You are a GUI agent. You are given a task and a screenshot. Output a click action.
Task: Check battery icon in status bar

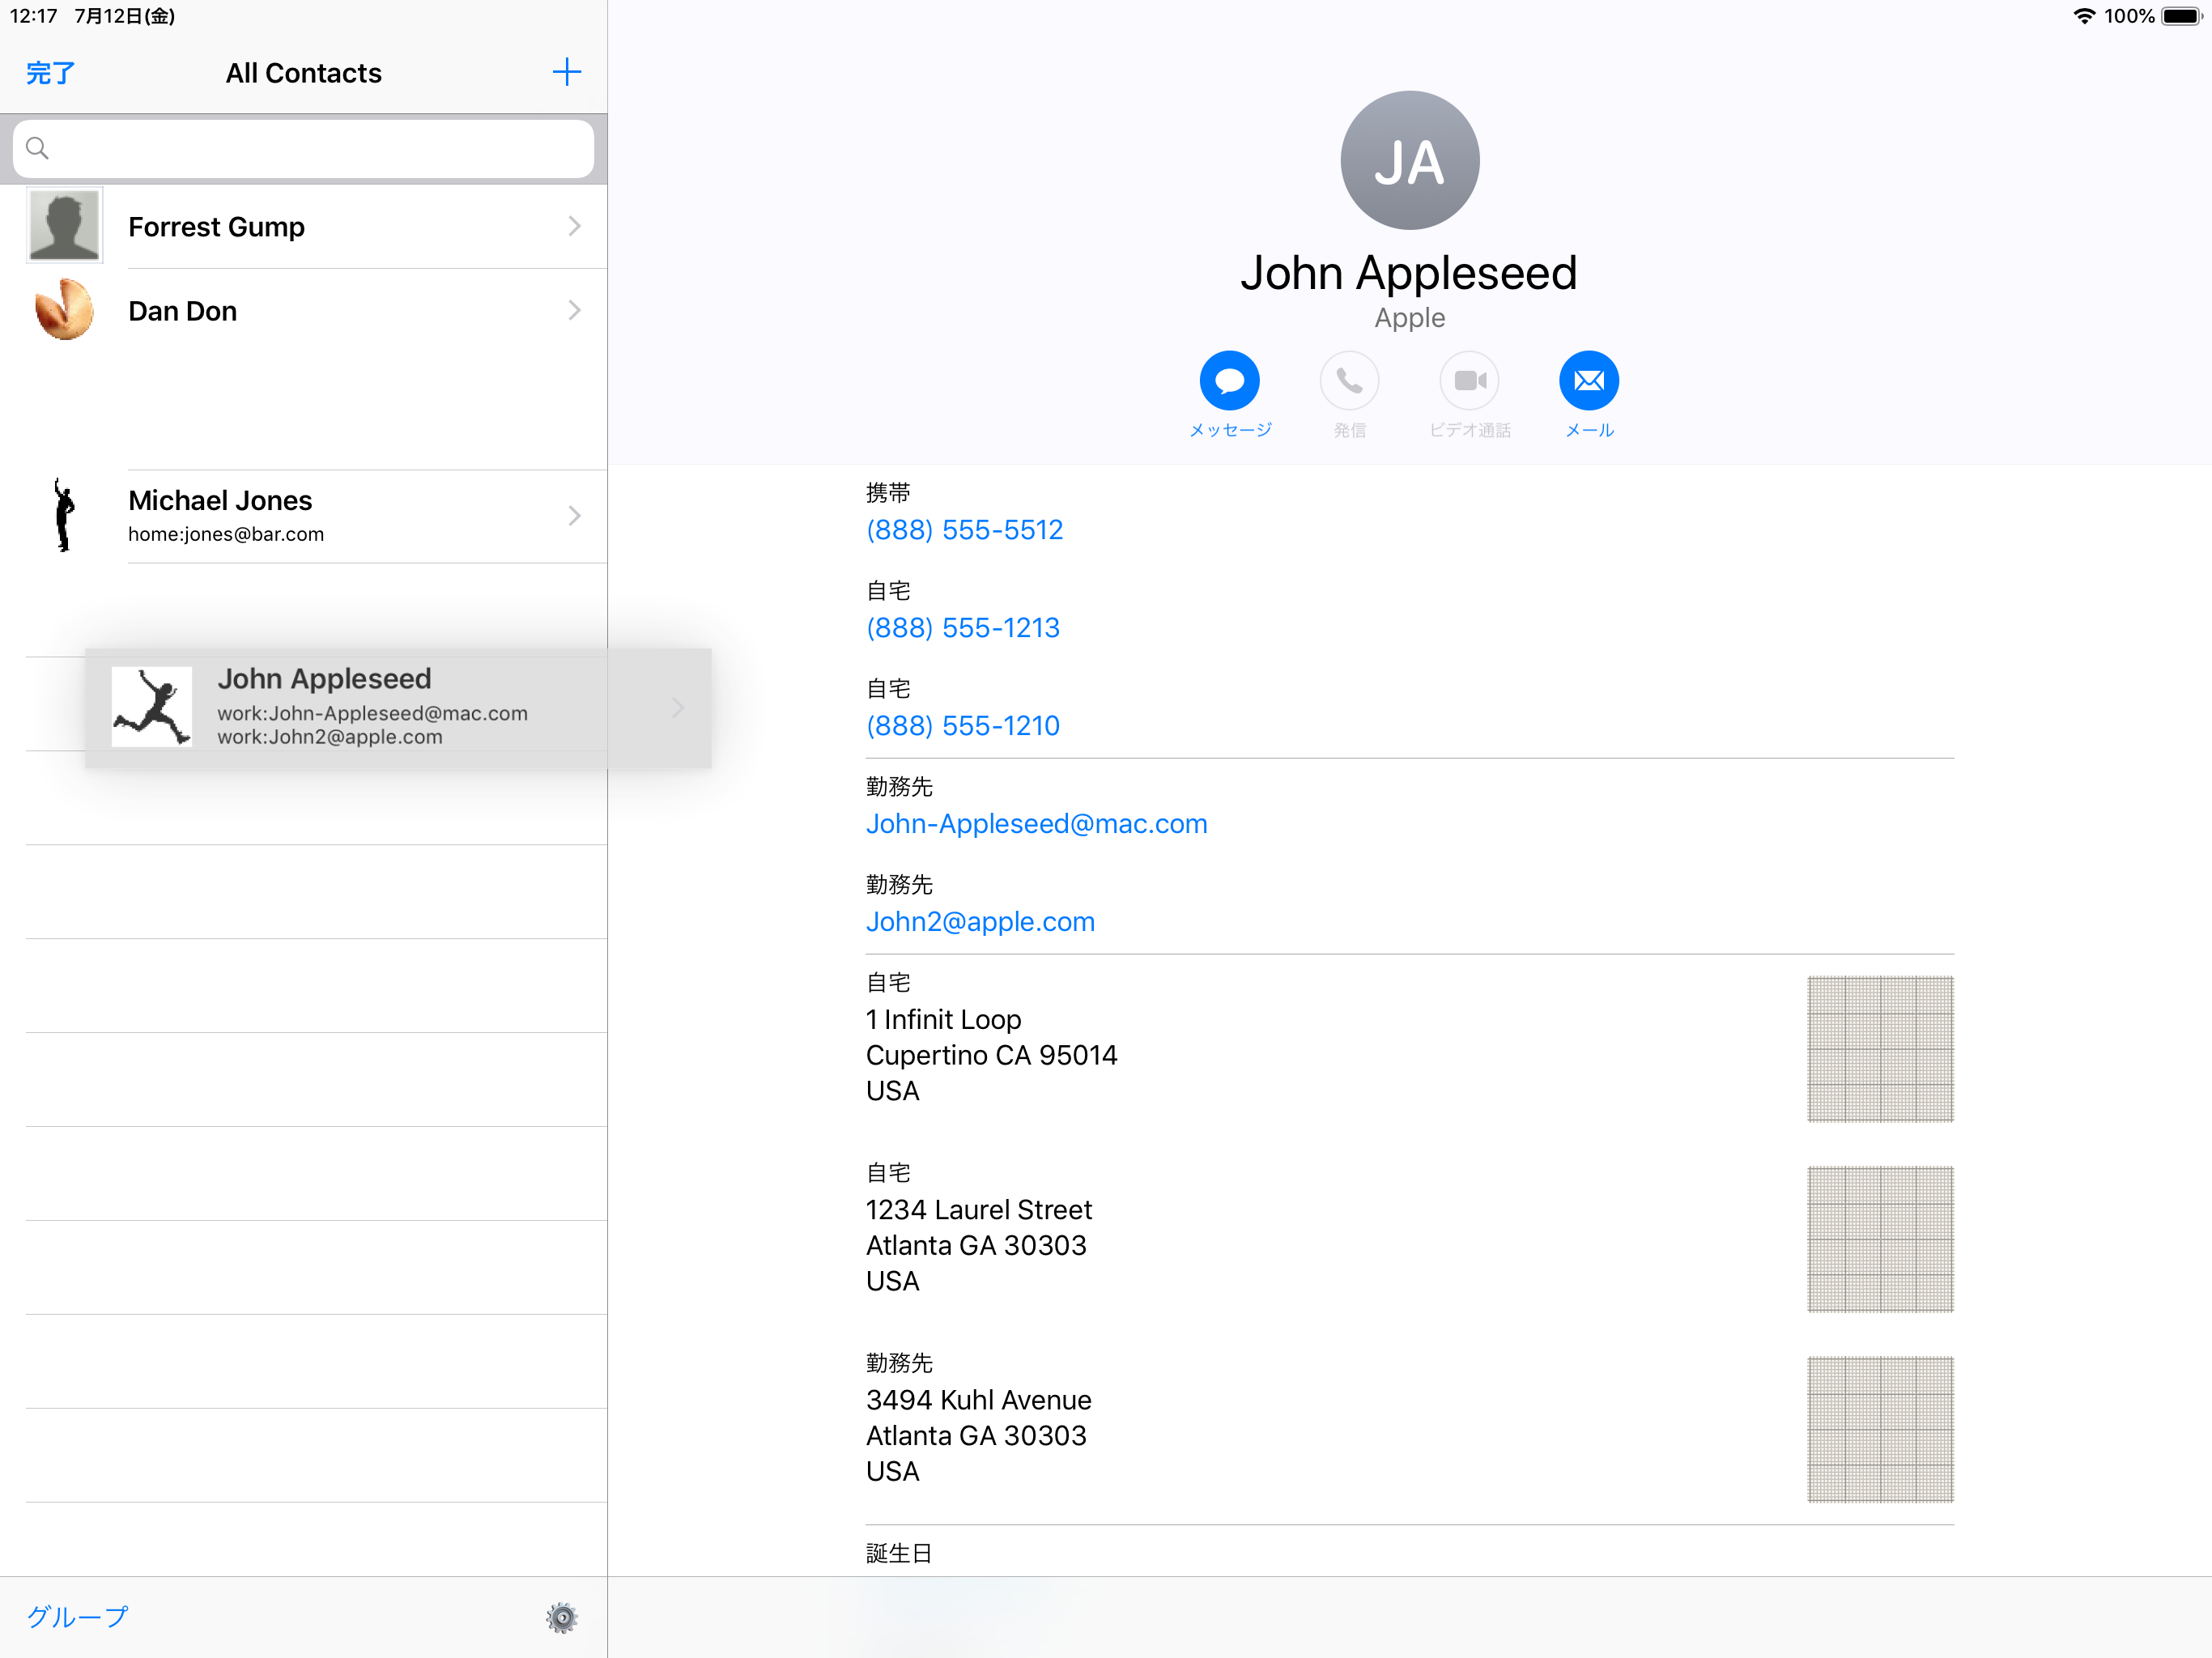pos(2182,16)
